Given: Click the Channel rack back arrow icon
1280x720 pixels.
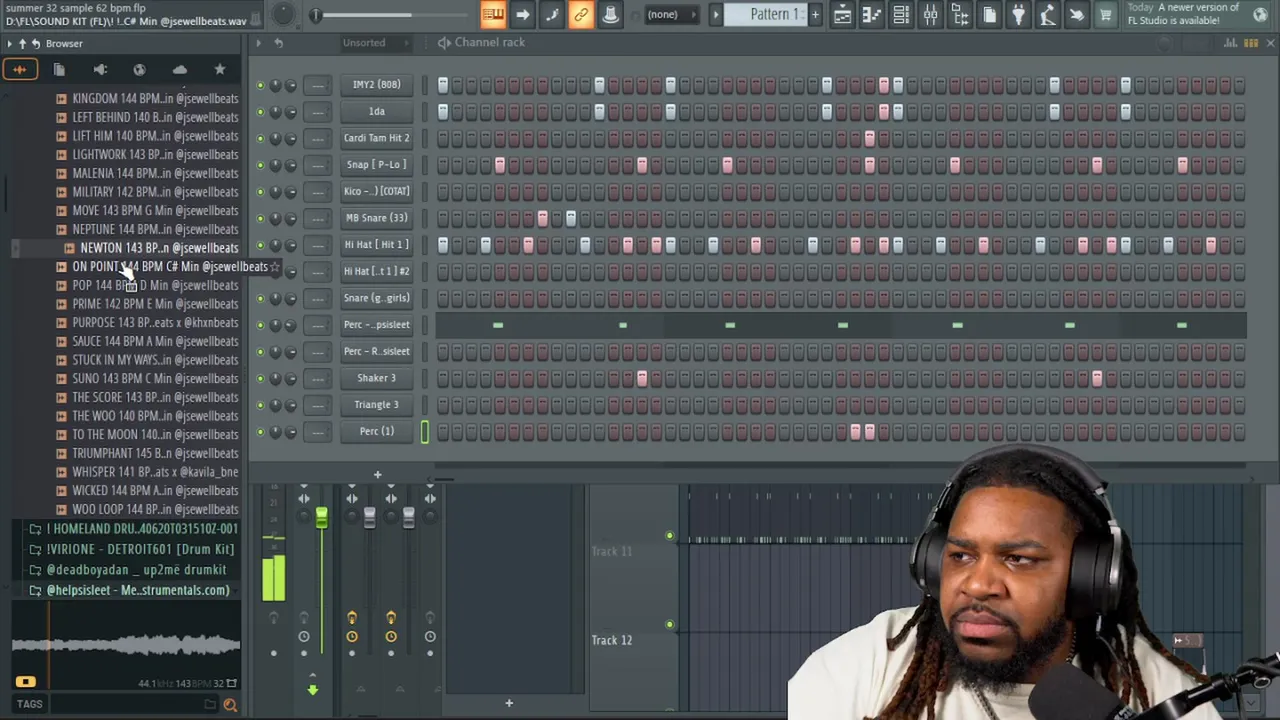Looking at the screenshot, I should click(278, 43).
